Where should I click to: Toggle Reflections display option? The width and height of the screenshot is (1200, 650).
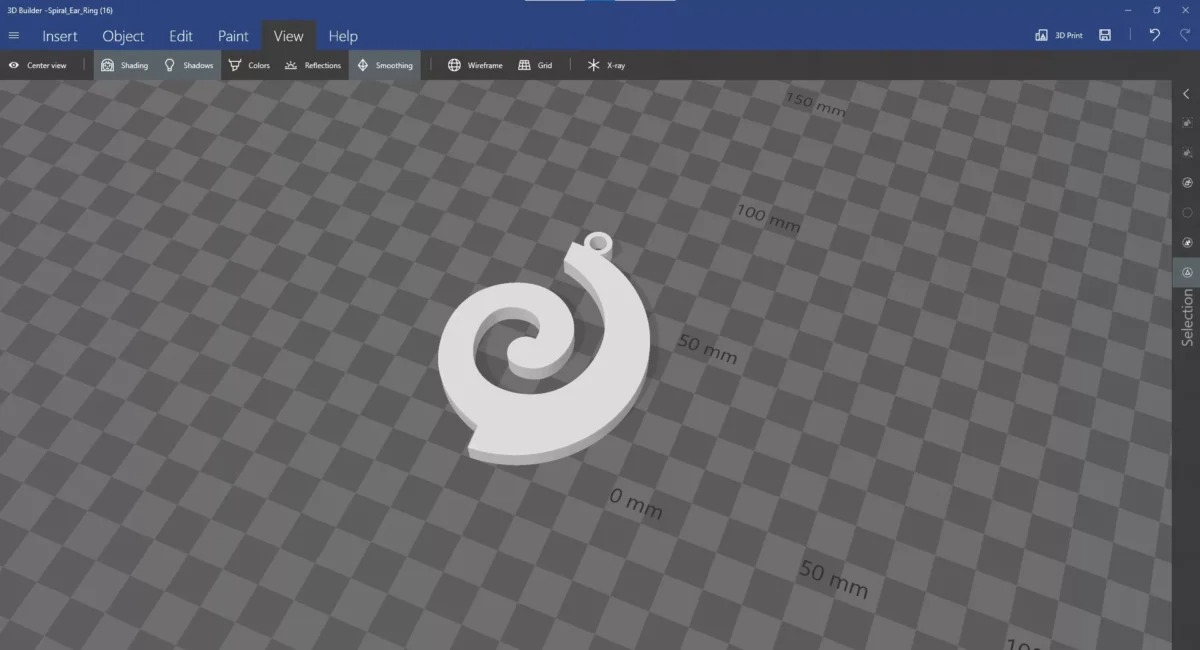[313, 65]
